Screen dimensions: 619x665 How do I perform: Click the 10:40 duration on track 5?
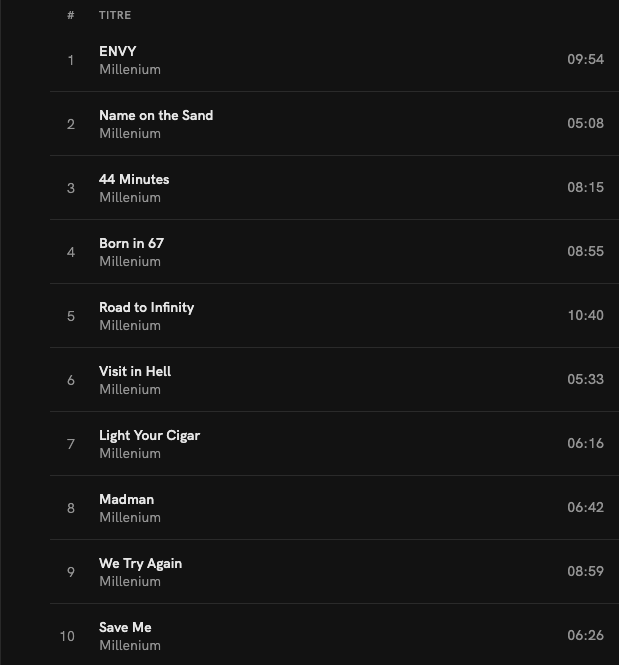(x=585, y=315)
